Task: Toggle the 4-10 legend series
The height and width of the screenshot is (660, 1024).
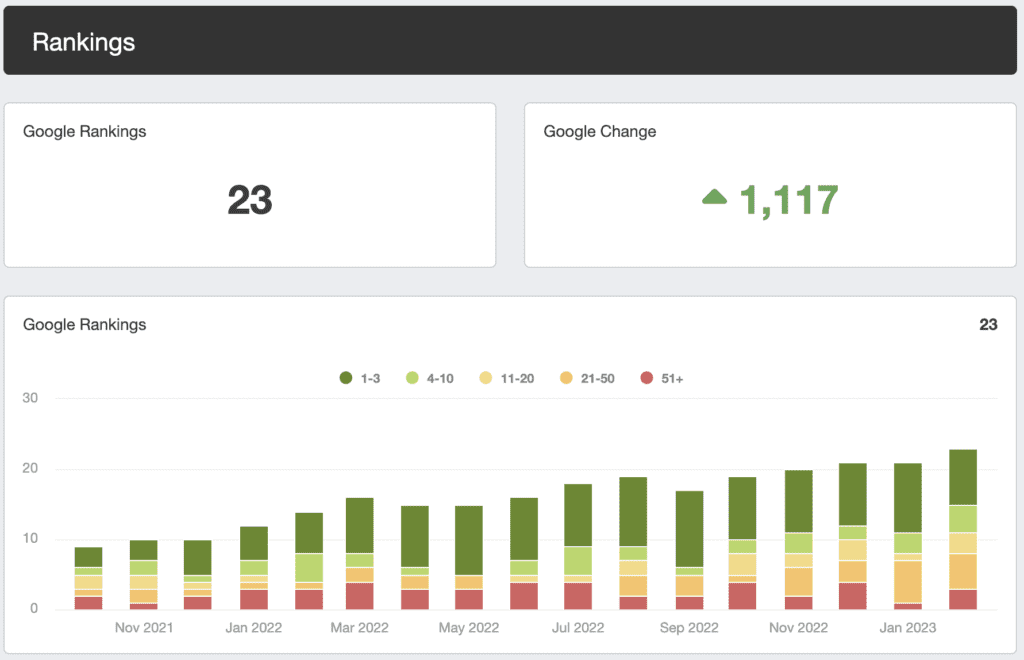Action: (430, 379)
